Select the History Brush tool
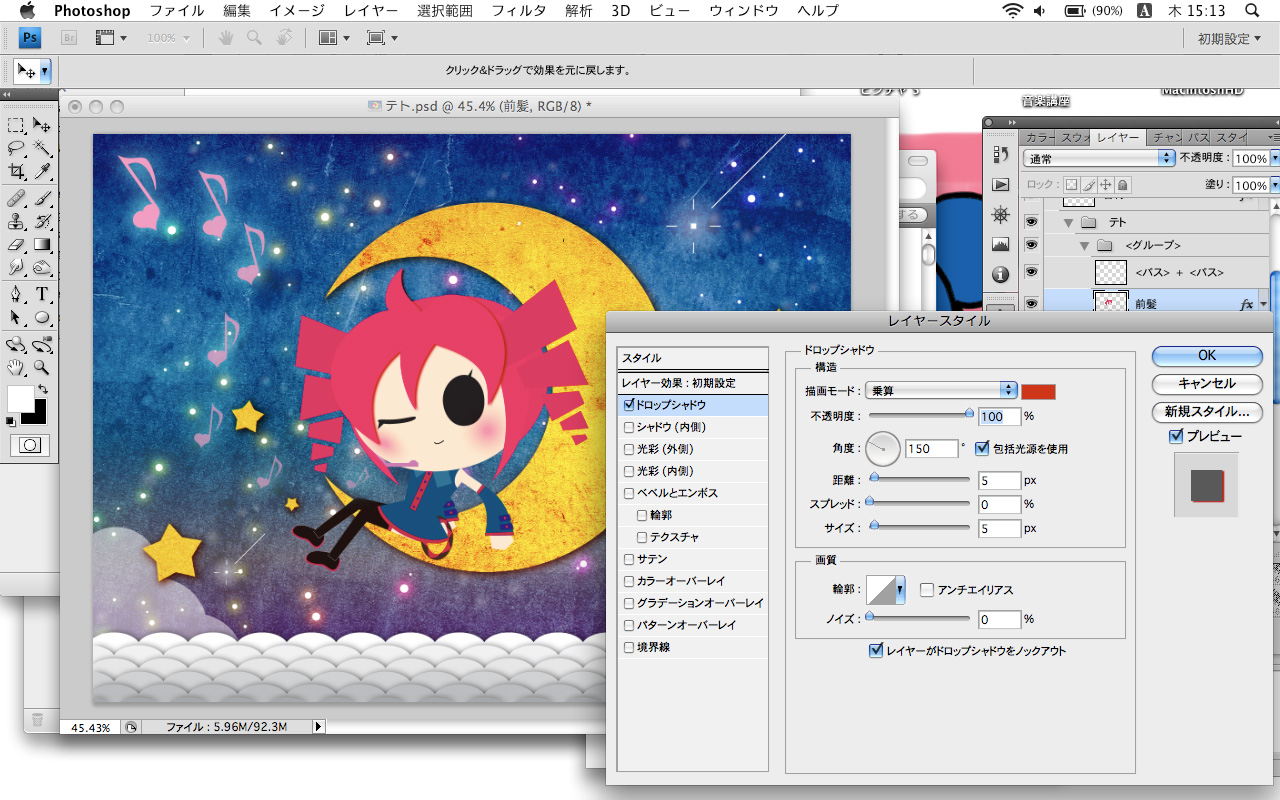Viewport: 1280px width, 800px height. click(x=42, y=220)
